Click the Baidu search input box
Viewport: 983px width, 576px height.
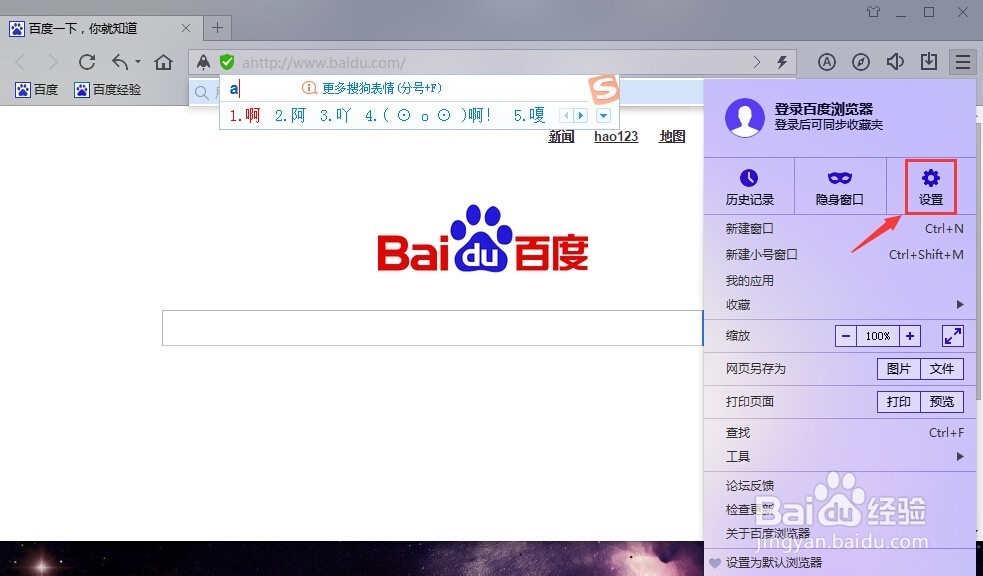(x=433, y=328)
